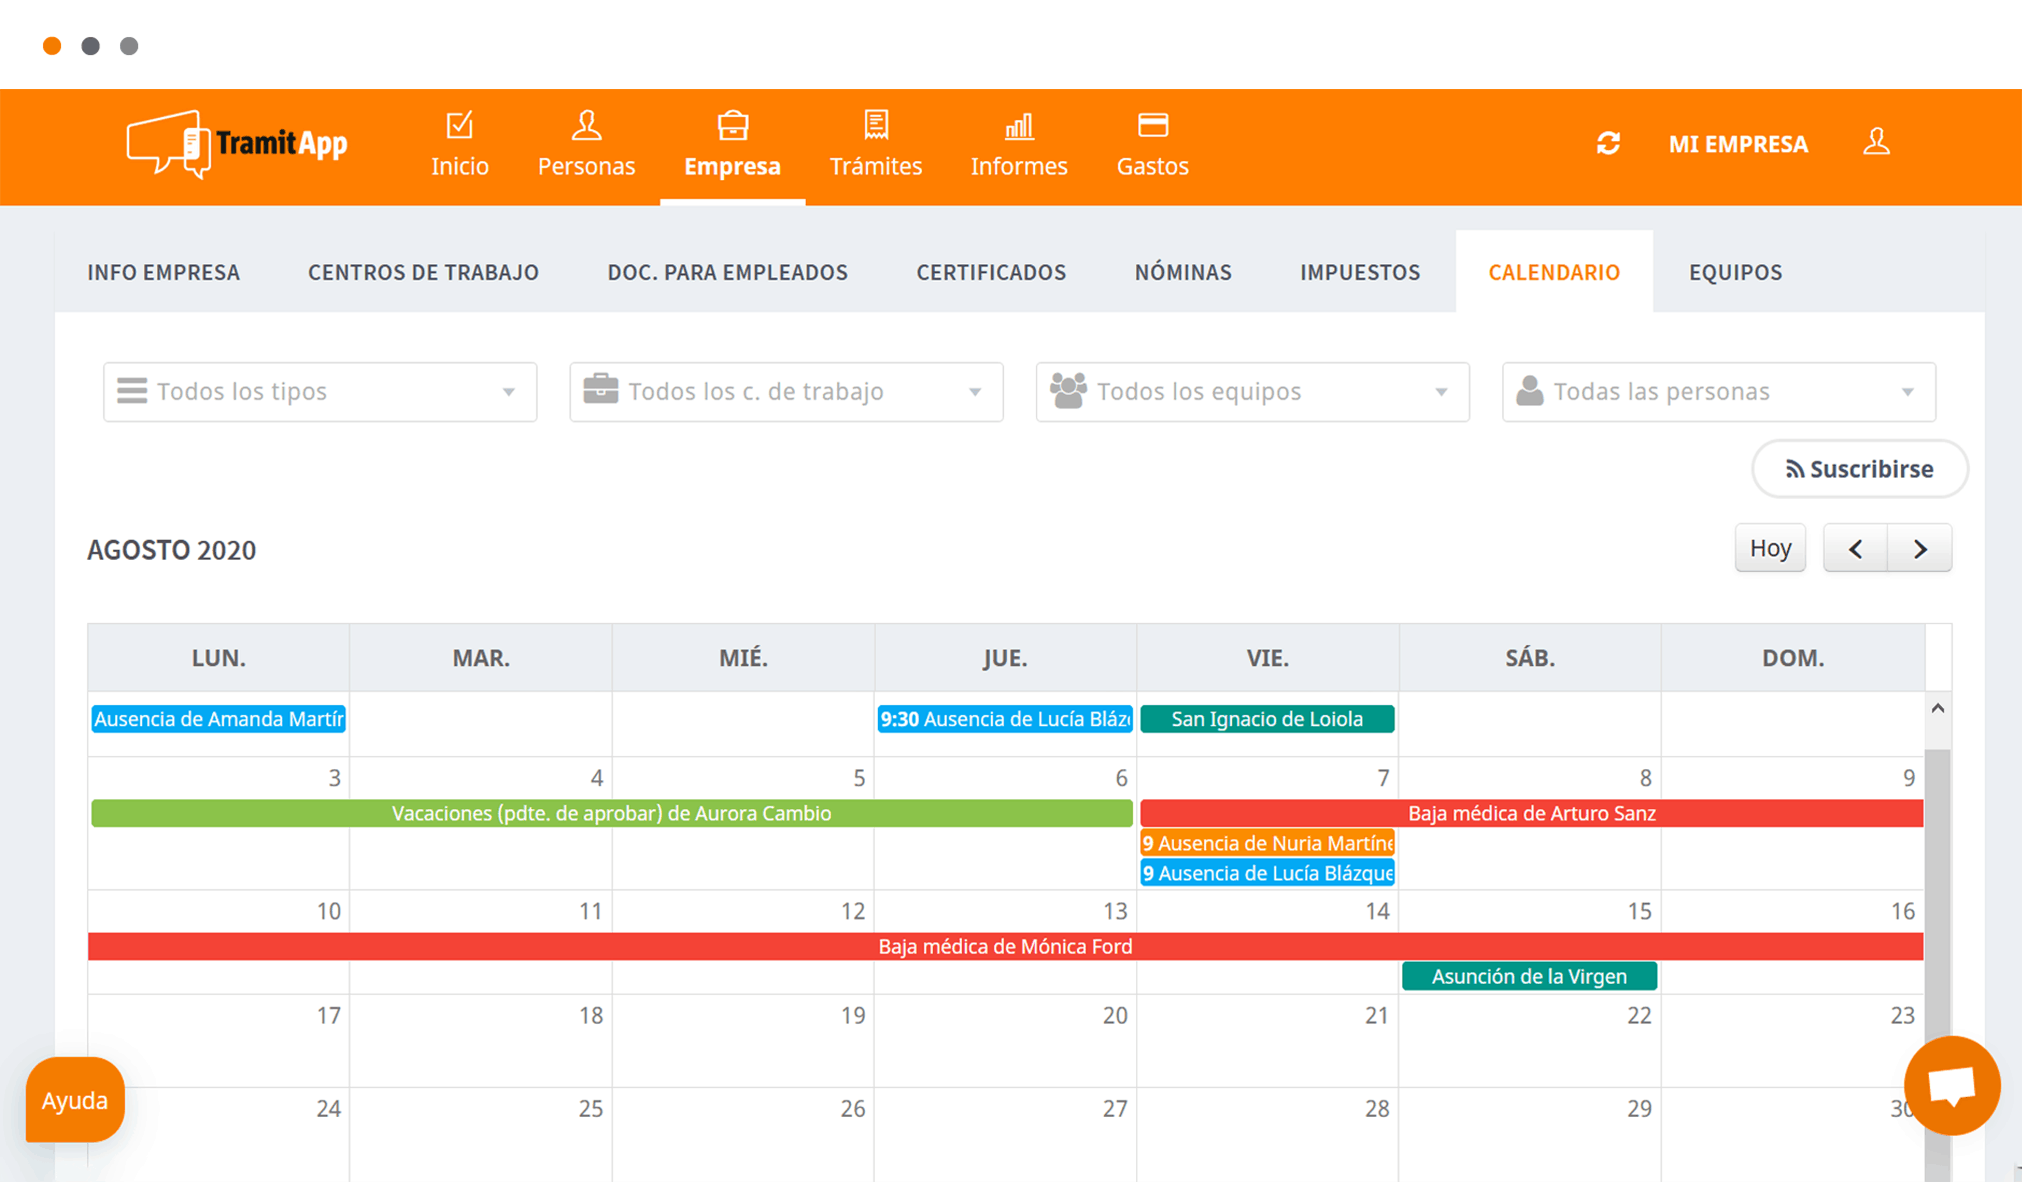This screenshot has width=2022, height=1182.
Task: Click the SÁB. column header
Action: click(x=1530, y=658)
